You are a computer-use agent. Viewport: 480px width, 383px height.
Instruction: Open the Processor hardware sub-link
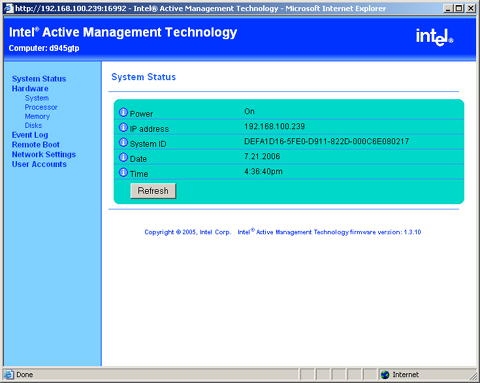pos(41,107)
